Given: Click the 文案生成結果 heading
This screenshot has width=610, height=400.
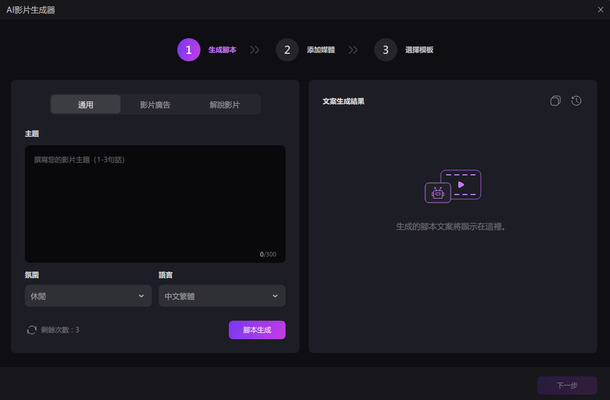Looking at the screenshot, I should (343, 101).
